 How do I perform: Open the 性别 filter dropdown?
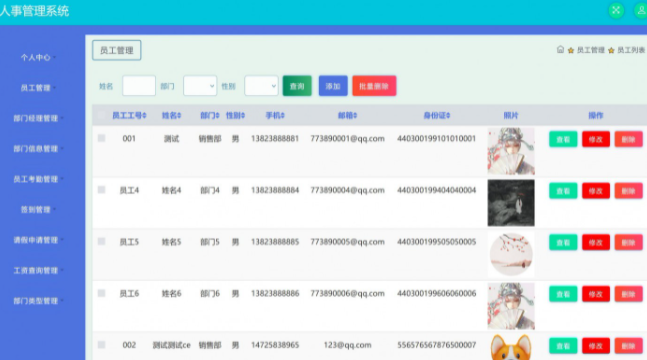(x=261, y=86)
